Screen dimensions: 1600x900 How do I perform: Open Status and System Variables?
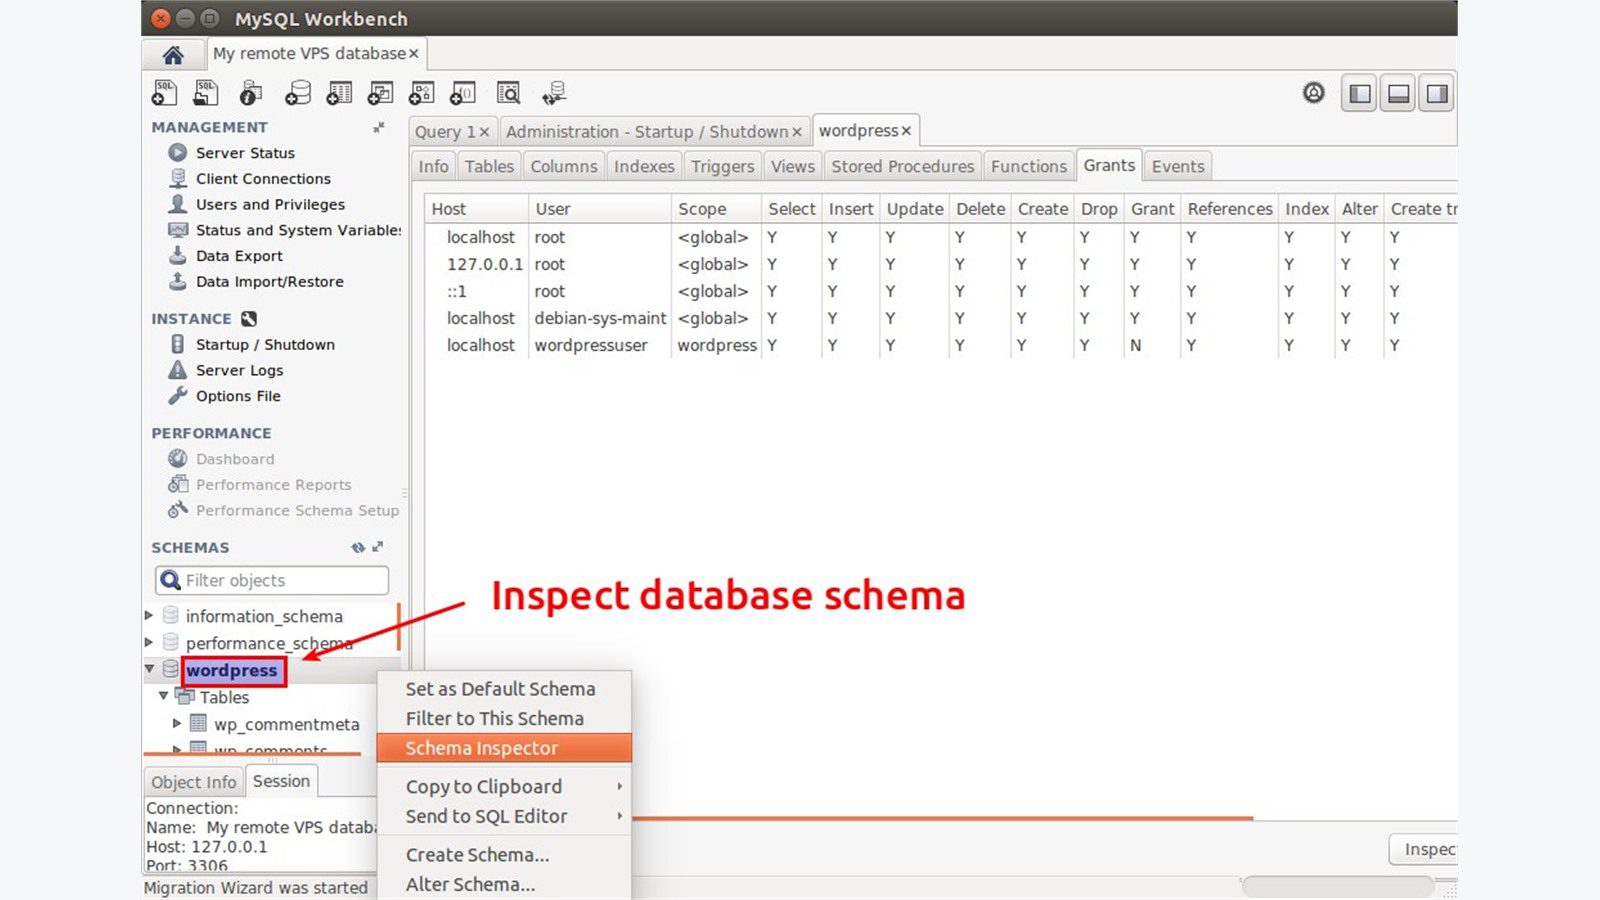(x=298, y=230)
